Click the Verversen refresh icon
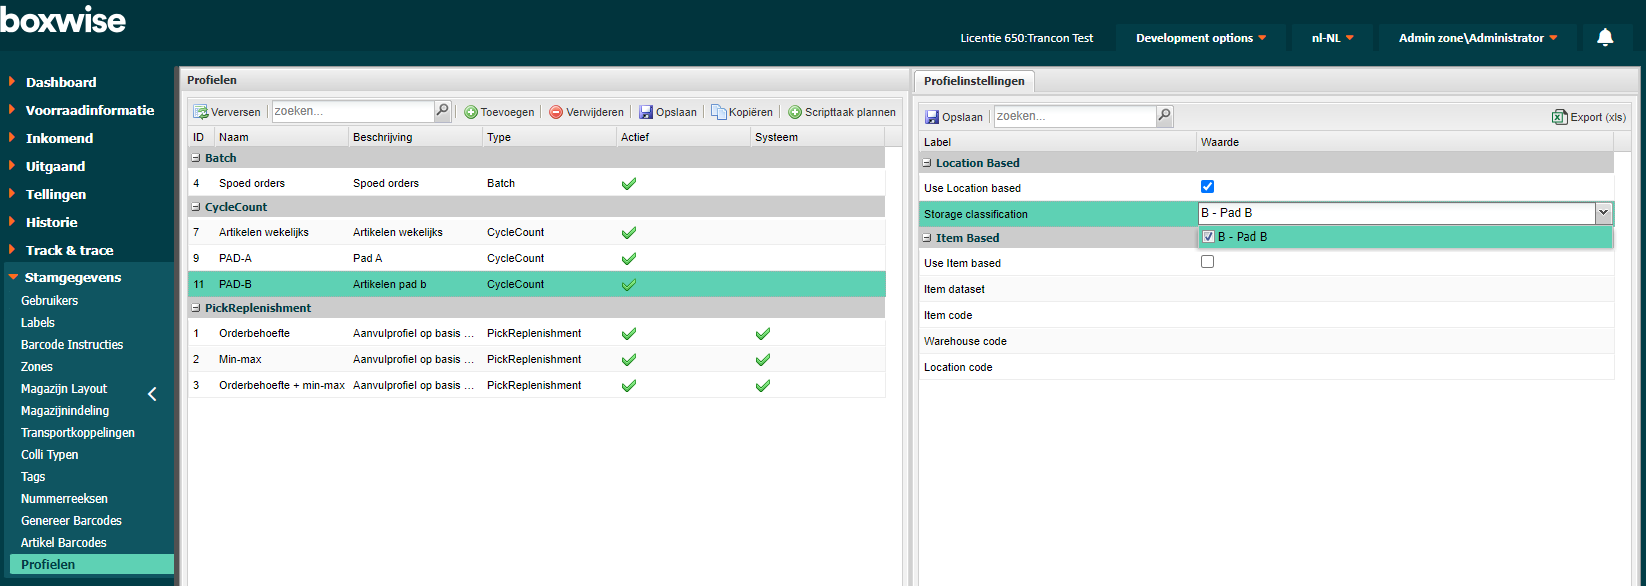 click(201, 112)
